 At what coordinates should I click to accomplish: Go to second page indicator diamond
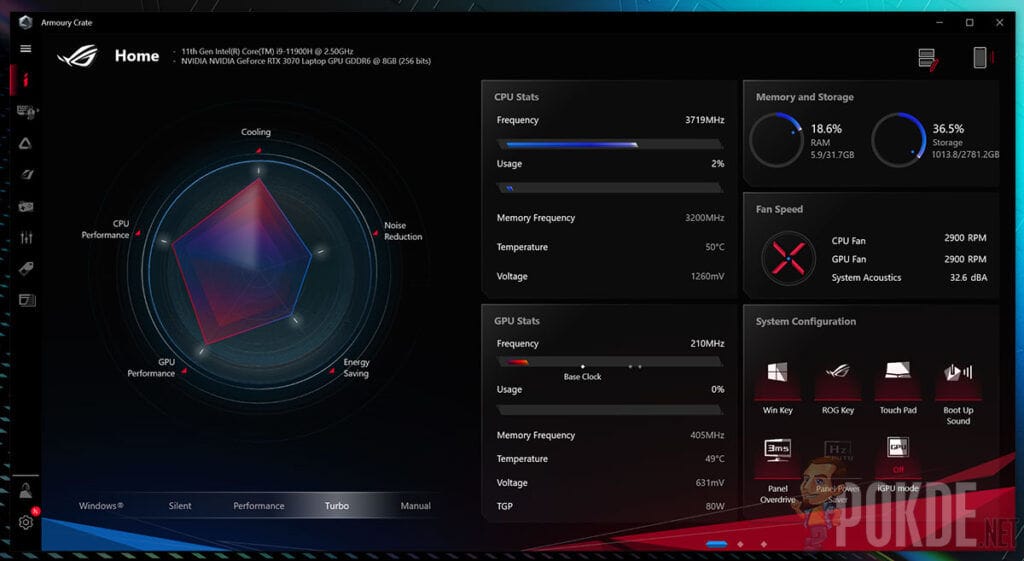tap(740, 543)
